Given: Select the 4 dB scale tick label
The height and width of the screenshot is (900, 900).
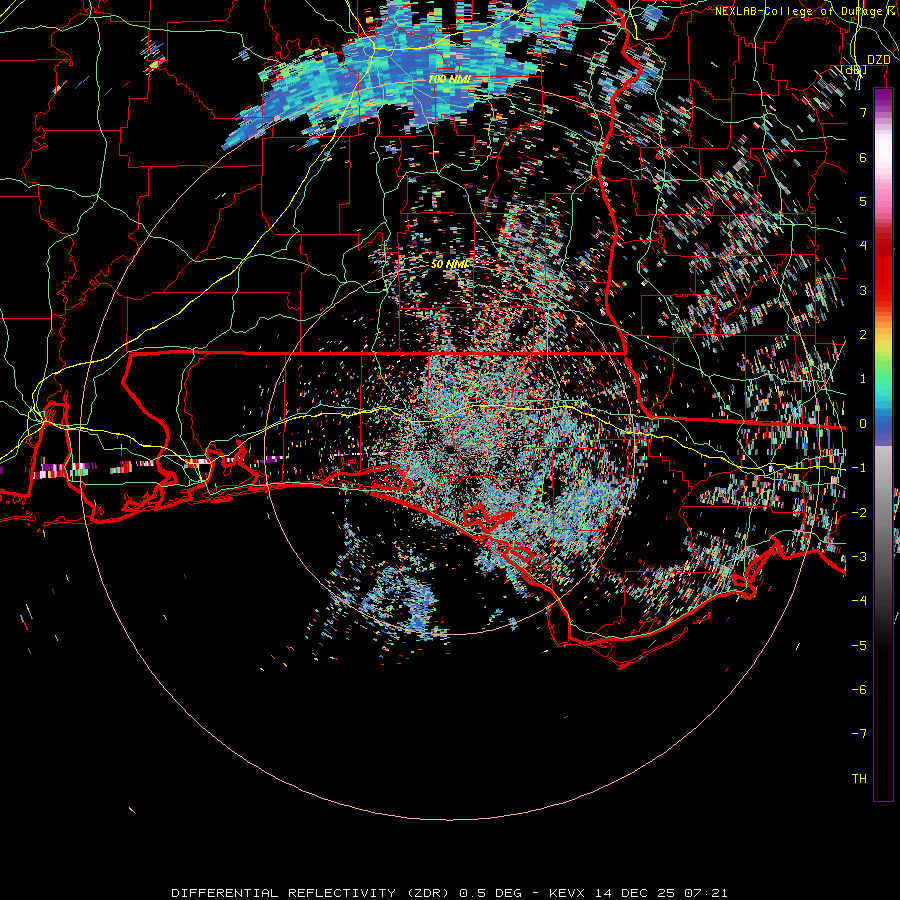Looking at the screenshot, I should click(x=863, y=246).
